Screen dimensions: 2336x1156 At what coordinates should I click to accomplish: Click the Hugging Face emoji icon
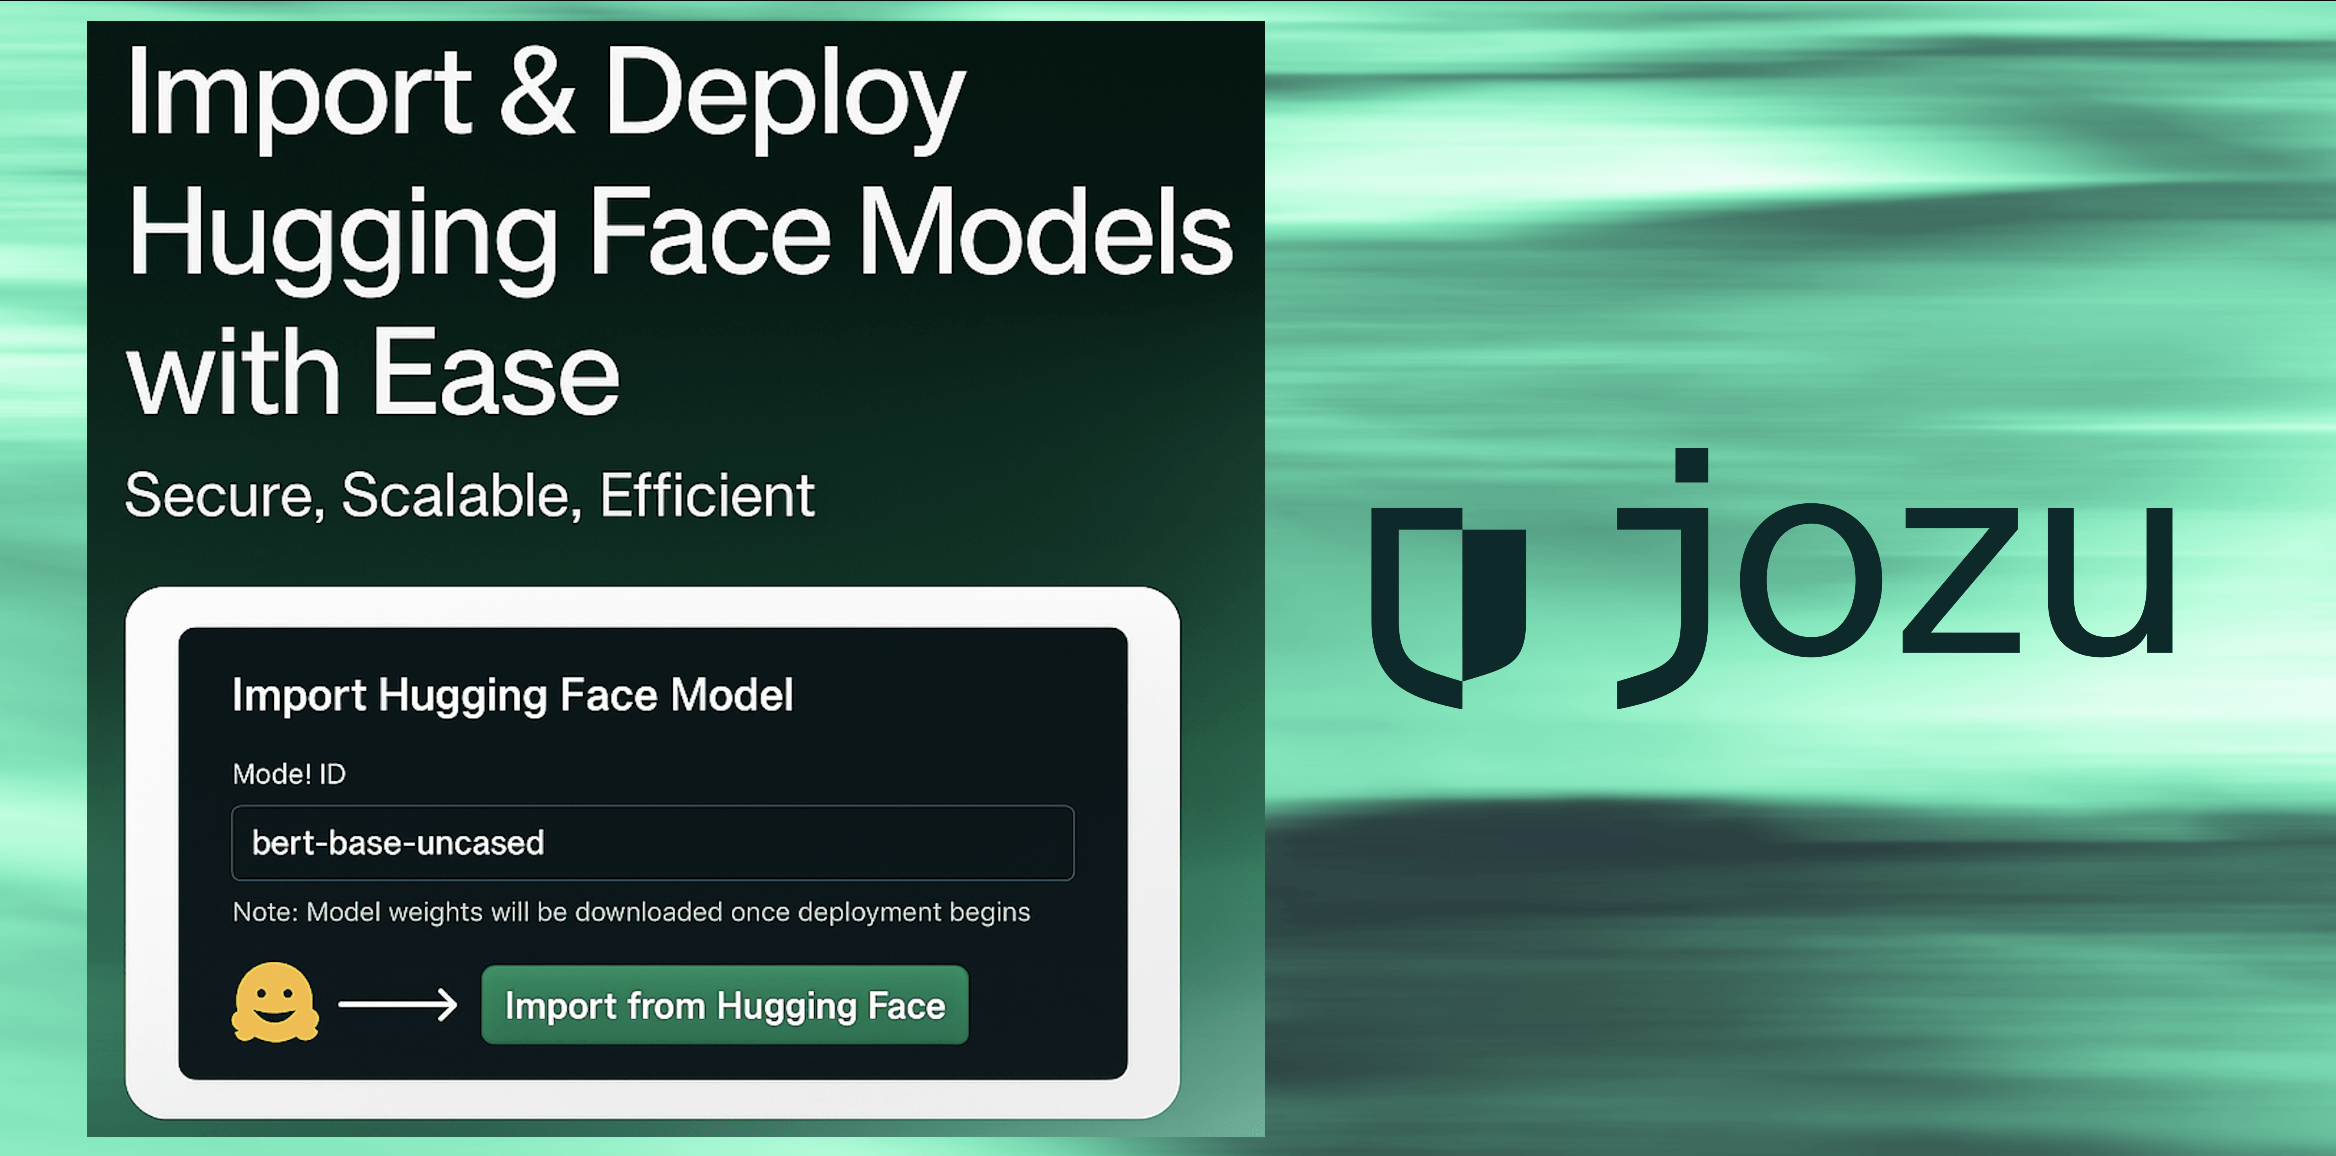pos(275,1003)
